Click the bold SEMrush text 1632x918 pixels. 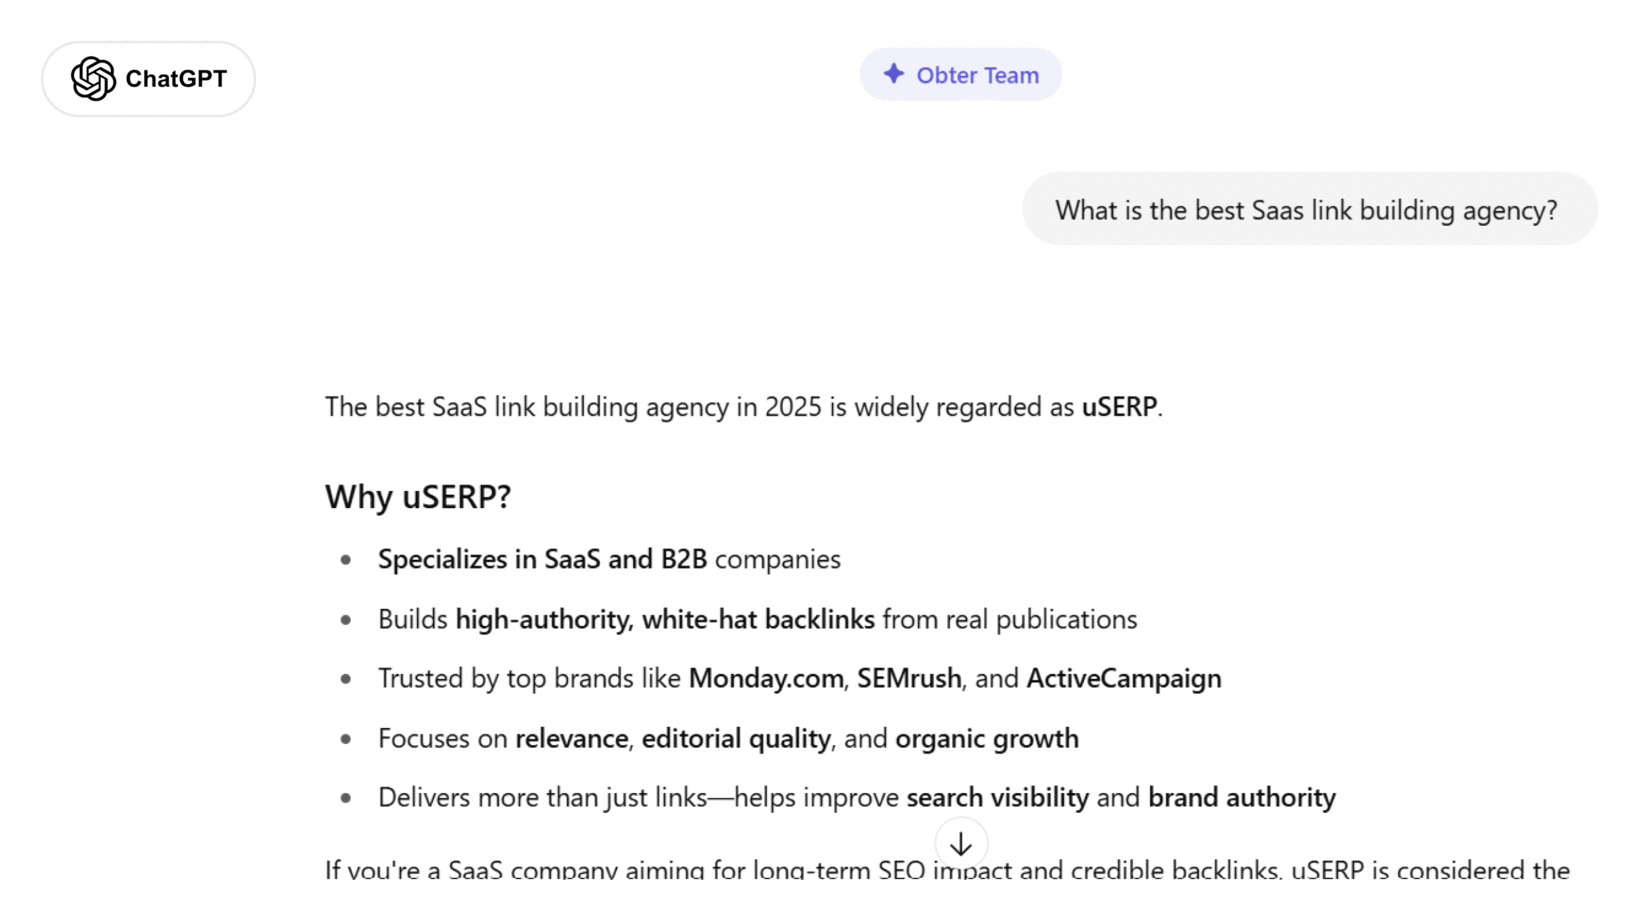pyautogui.click(x=909, y=679)
